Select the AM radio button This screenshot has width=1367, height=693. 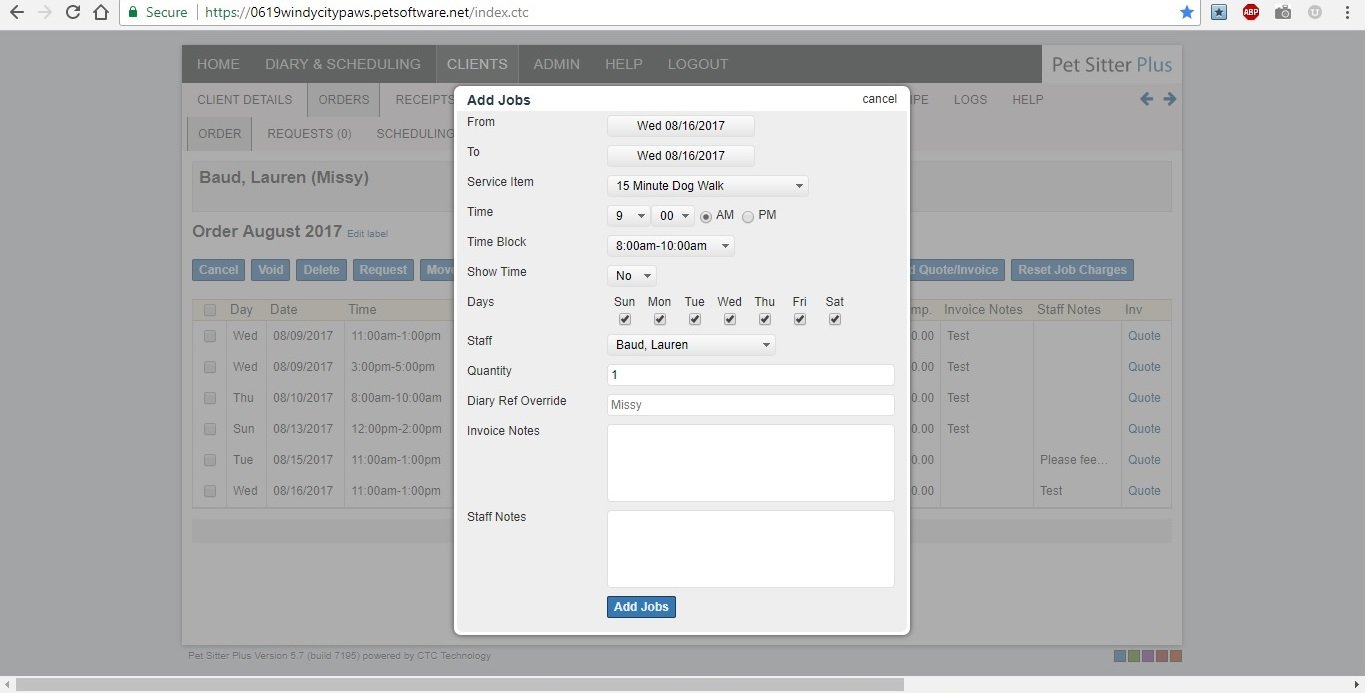(x=706, y=217)
